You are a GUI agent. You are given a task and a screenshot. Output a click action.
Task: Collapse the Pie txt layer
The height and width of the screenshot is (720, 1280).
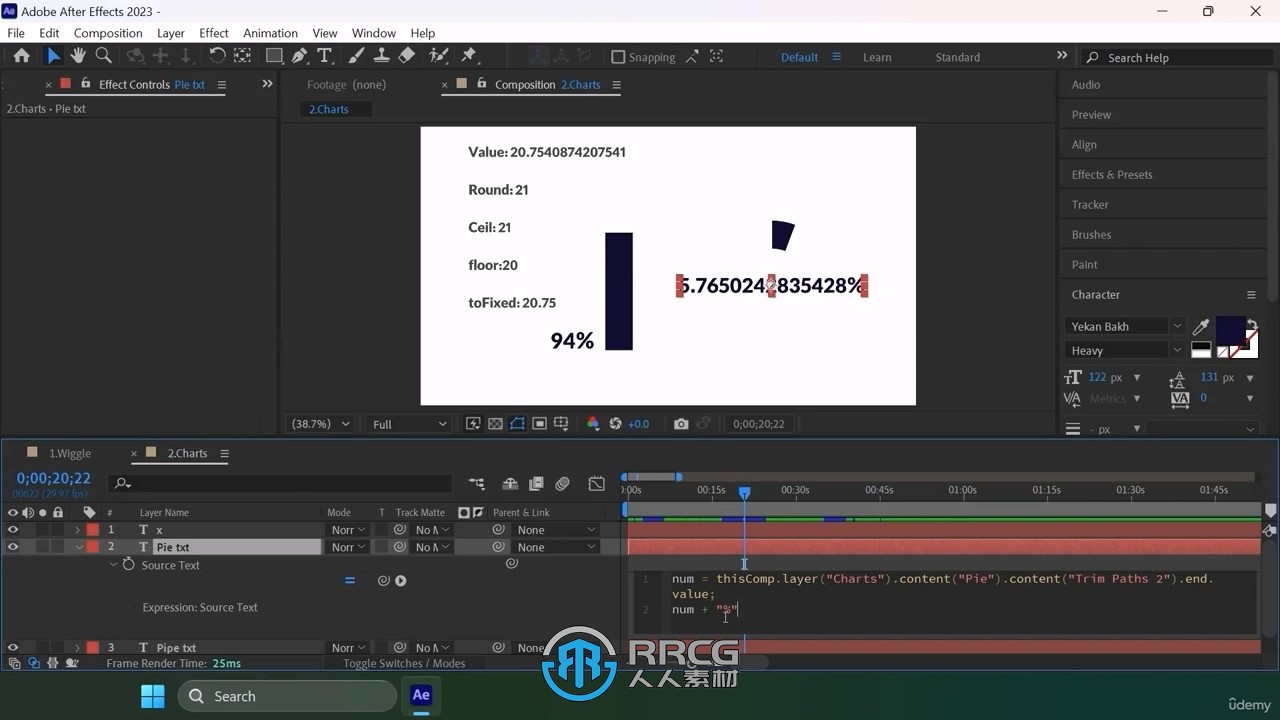pyautogui.click(x=78, y=547)
